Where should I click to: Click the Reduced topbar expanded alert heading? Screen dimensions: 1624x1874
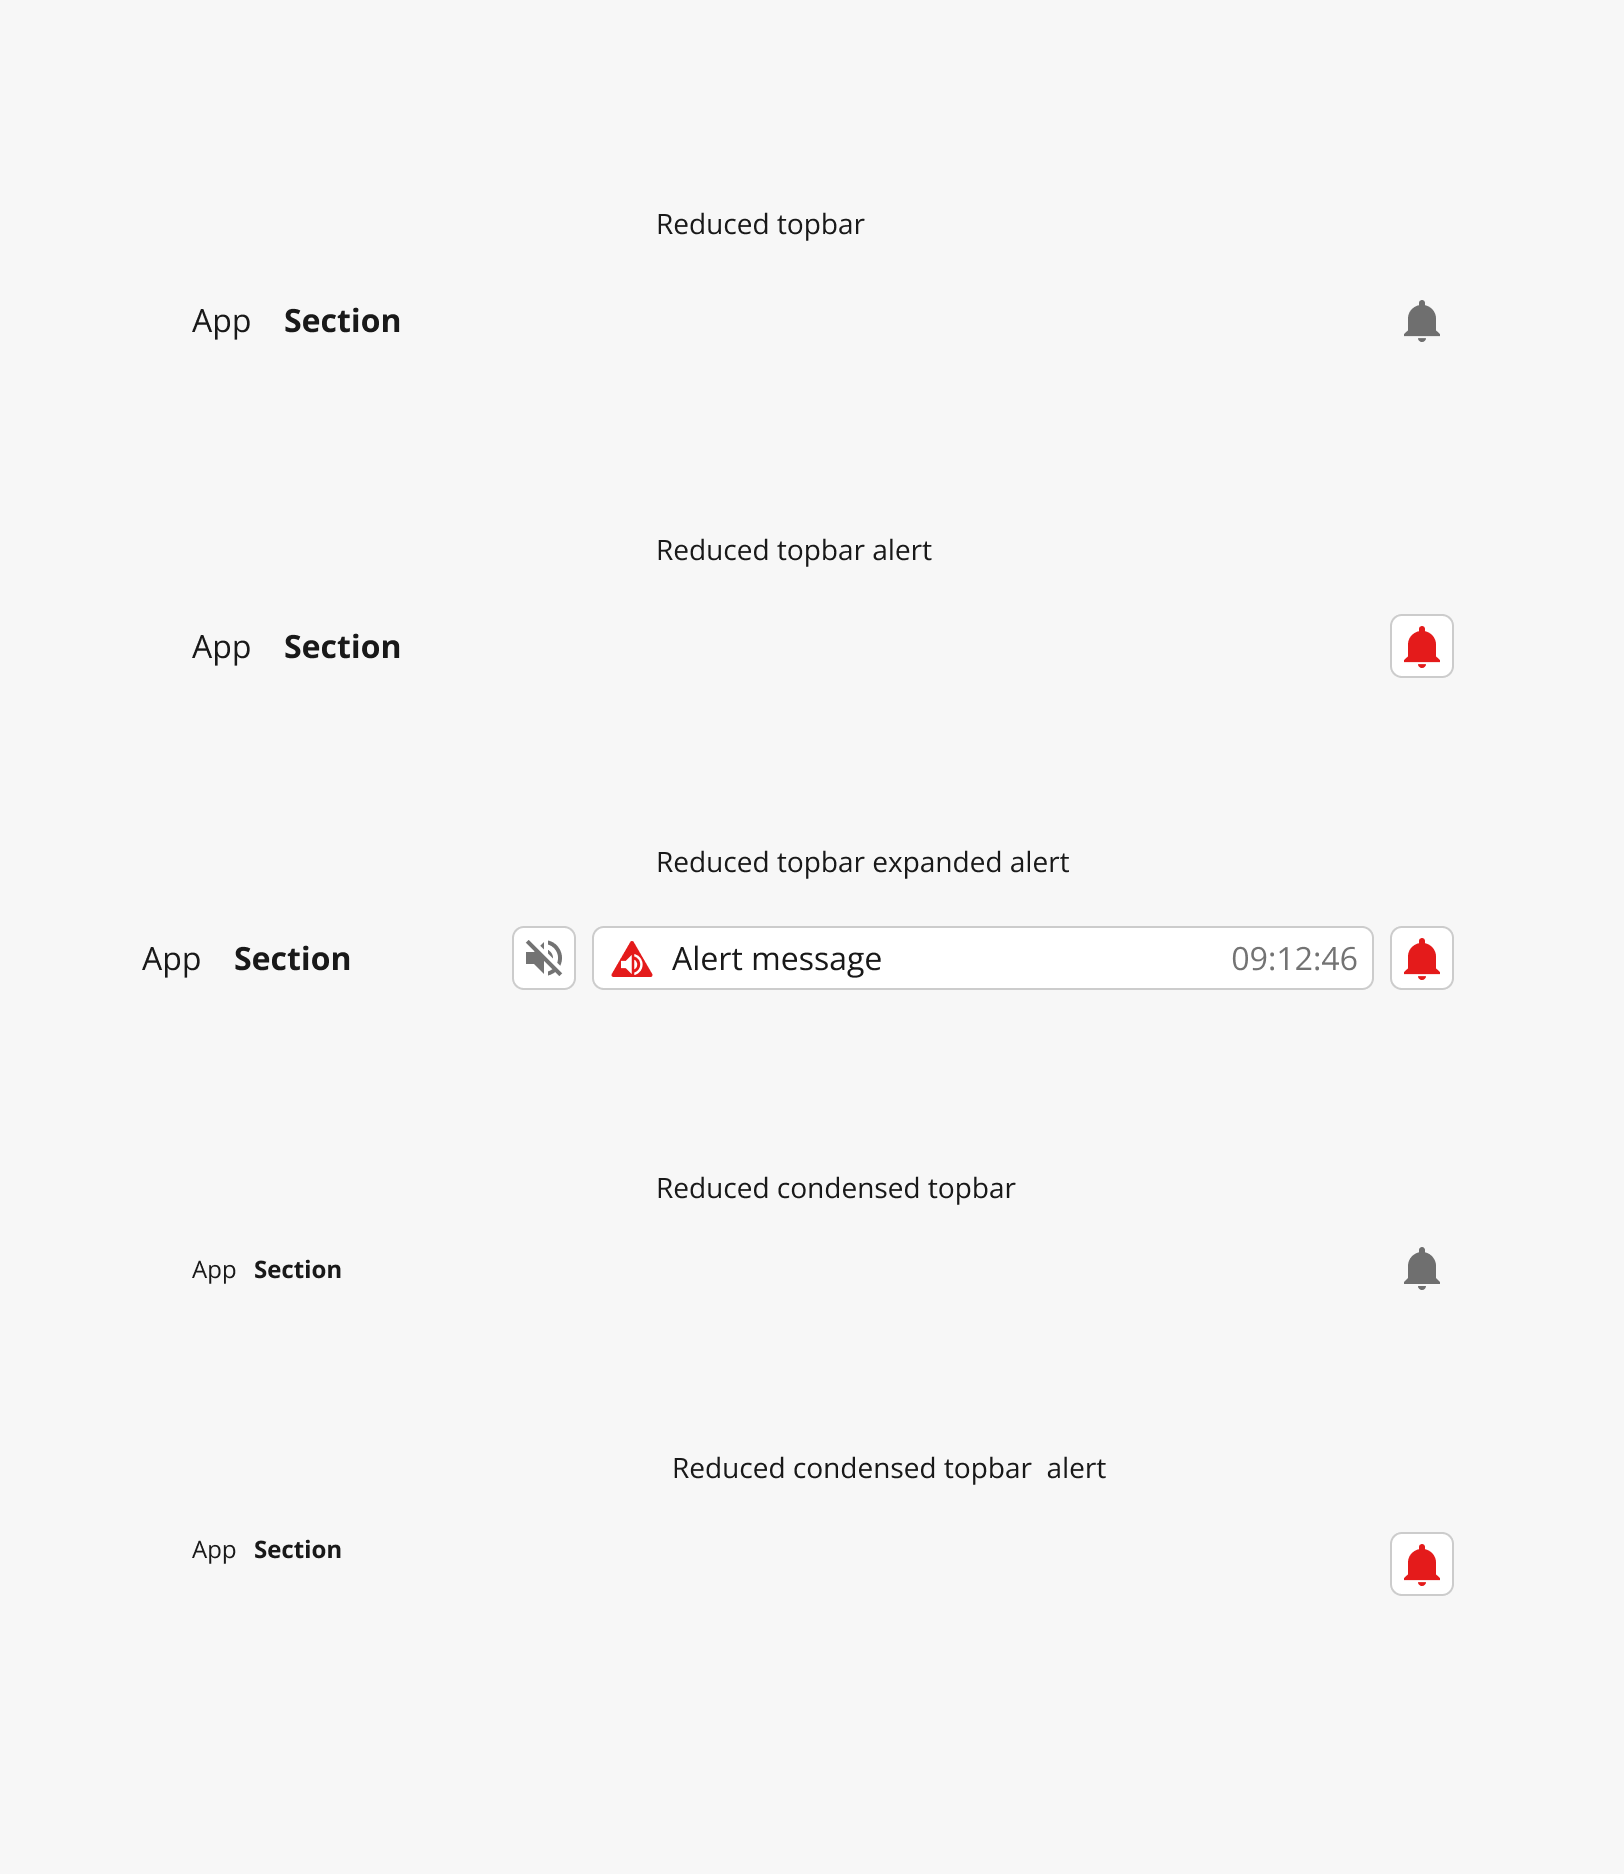pos(862,863)
